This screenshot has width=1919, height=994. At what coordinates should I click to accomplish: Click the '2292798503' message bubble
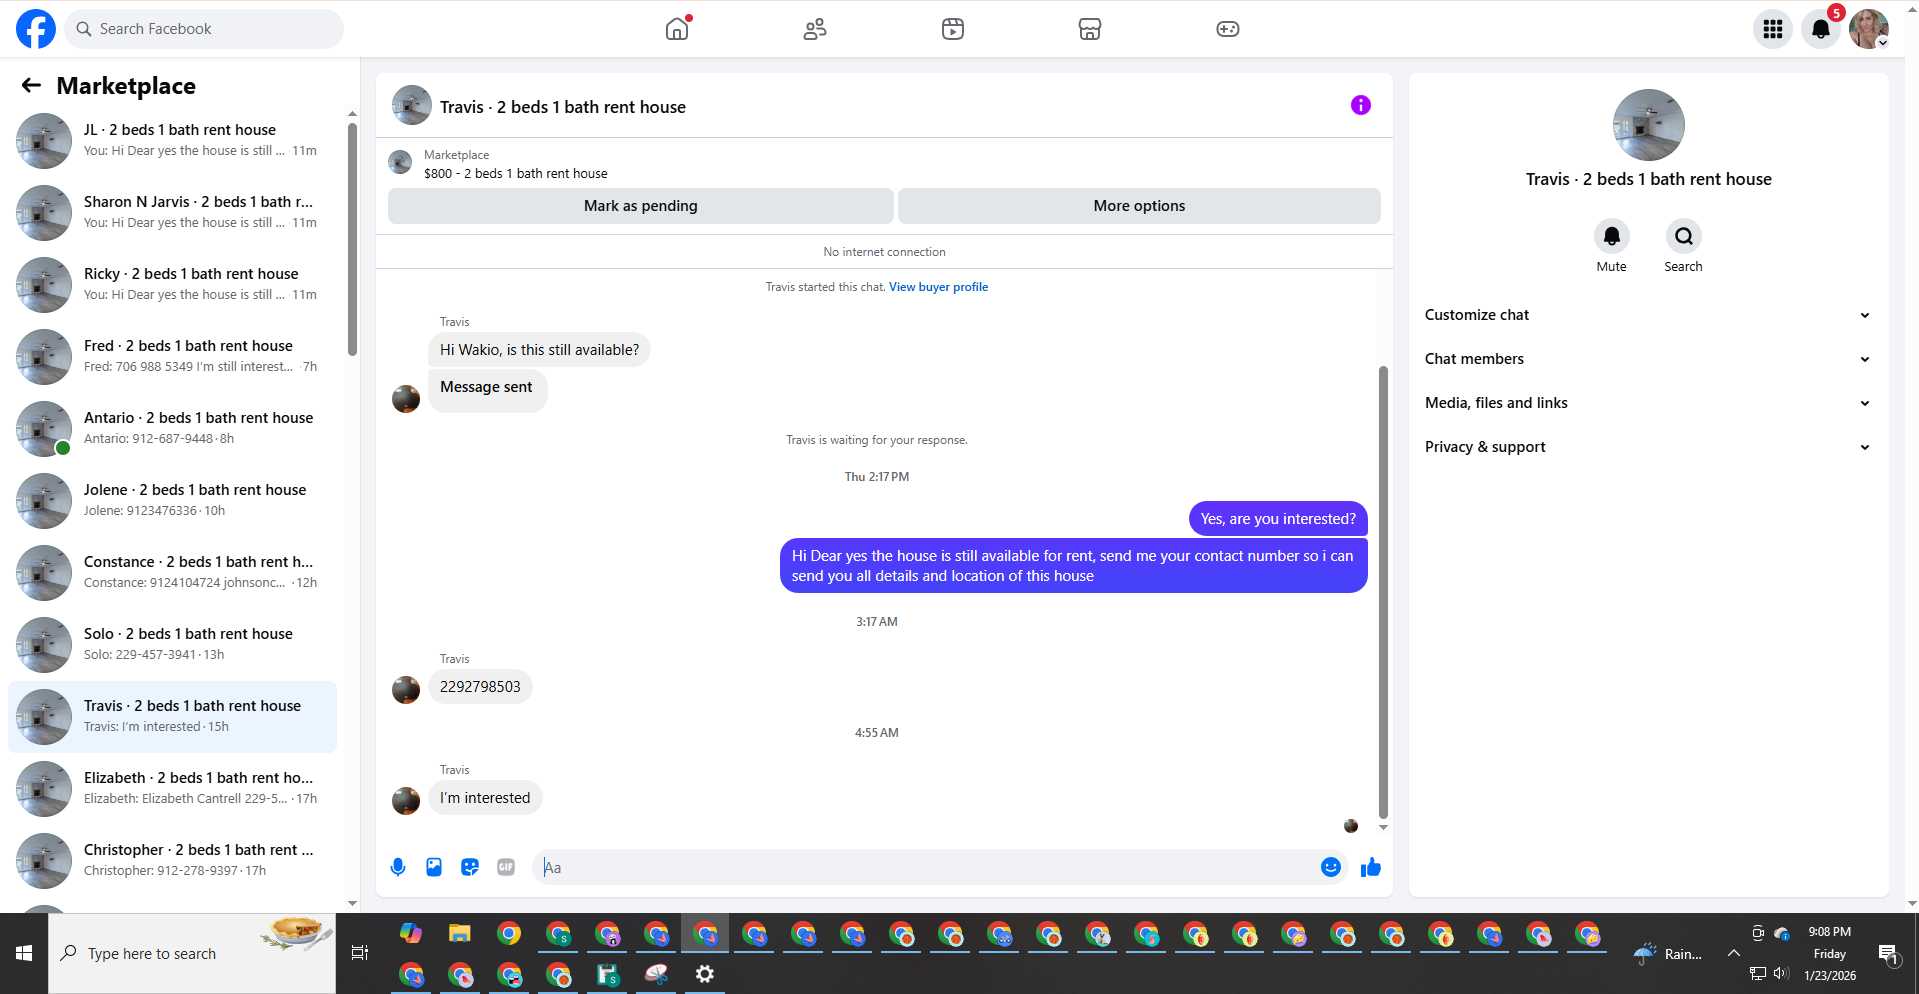(480, 687)
